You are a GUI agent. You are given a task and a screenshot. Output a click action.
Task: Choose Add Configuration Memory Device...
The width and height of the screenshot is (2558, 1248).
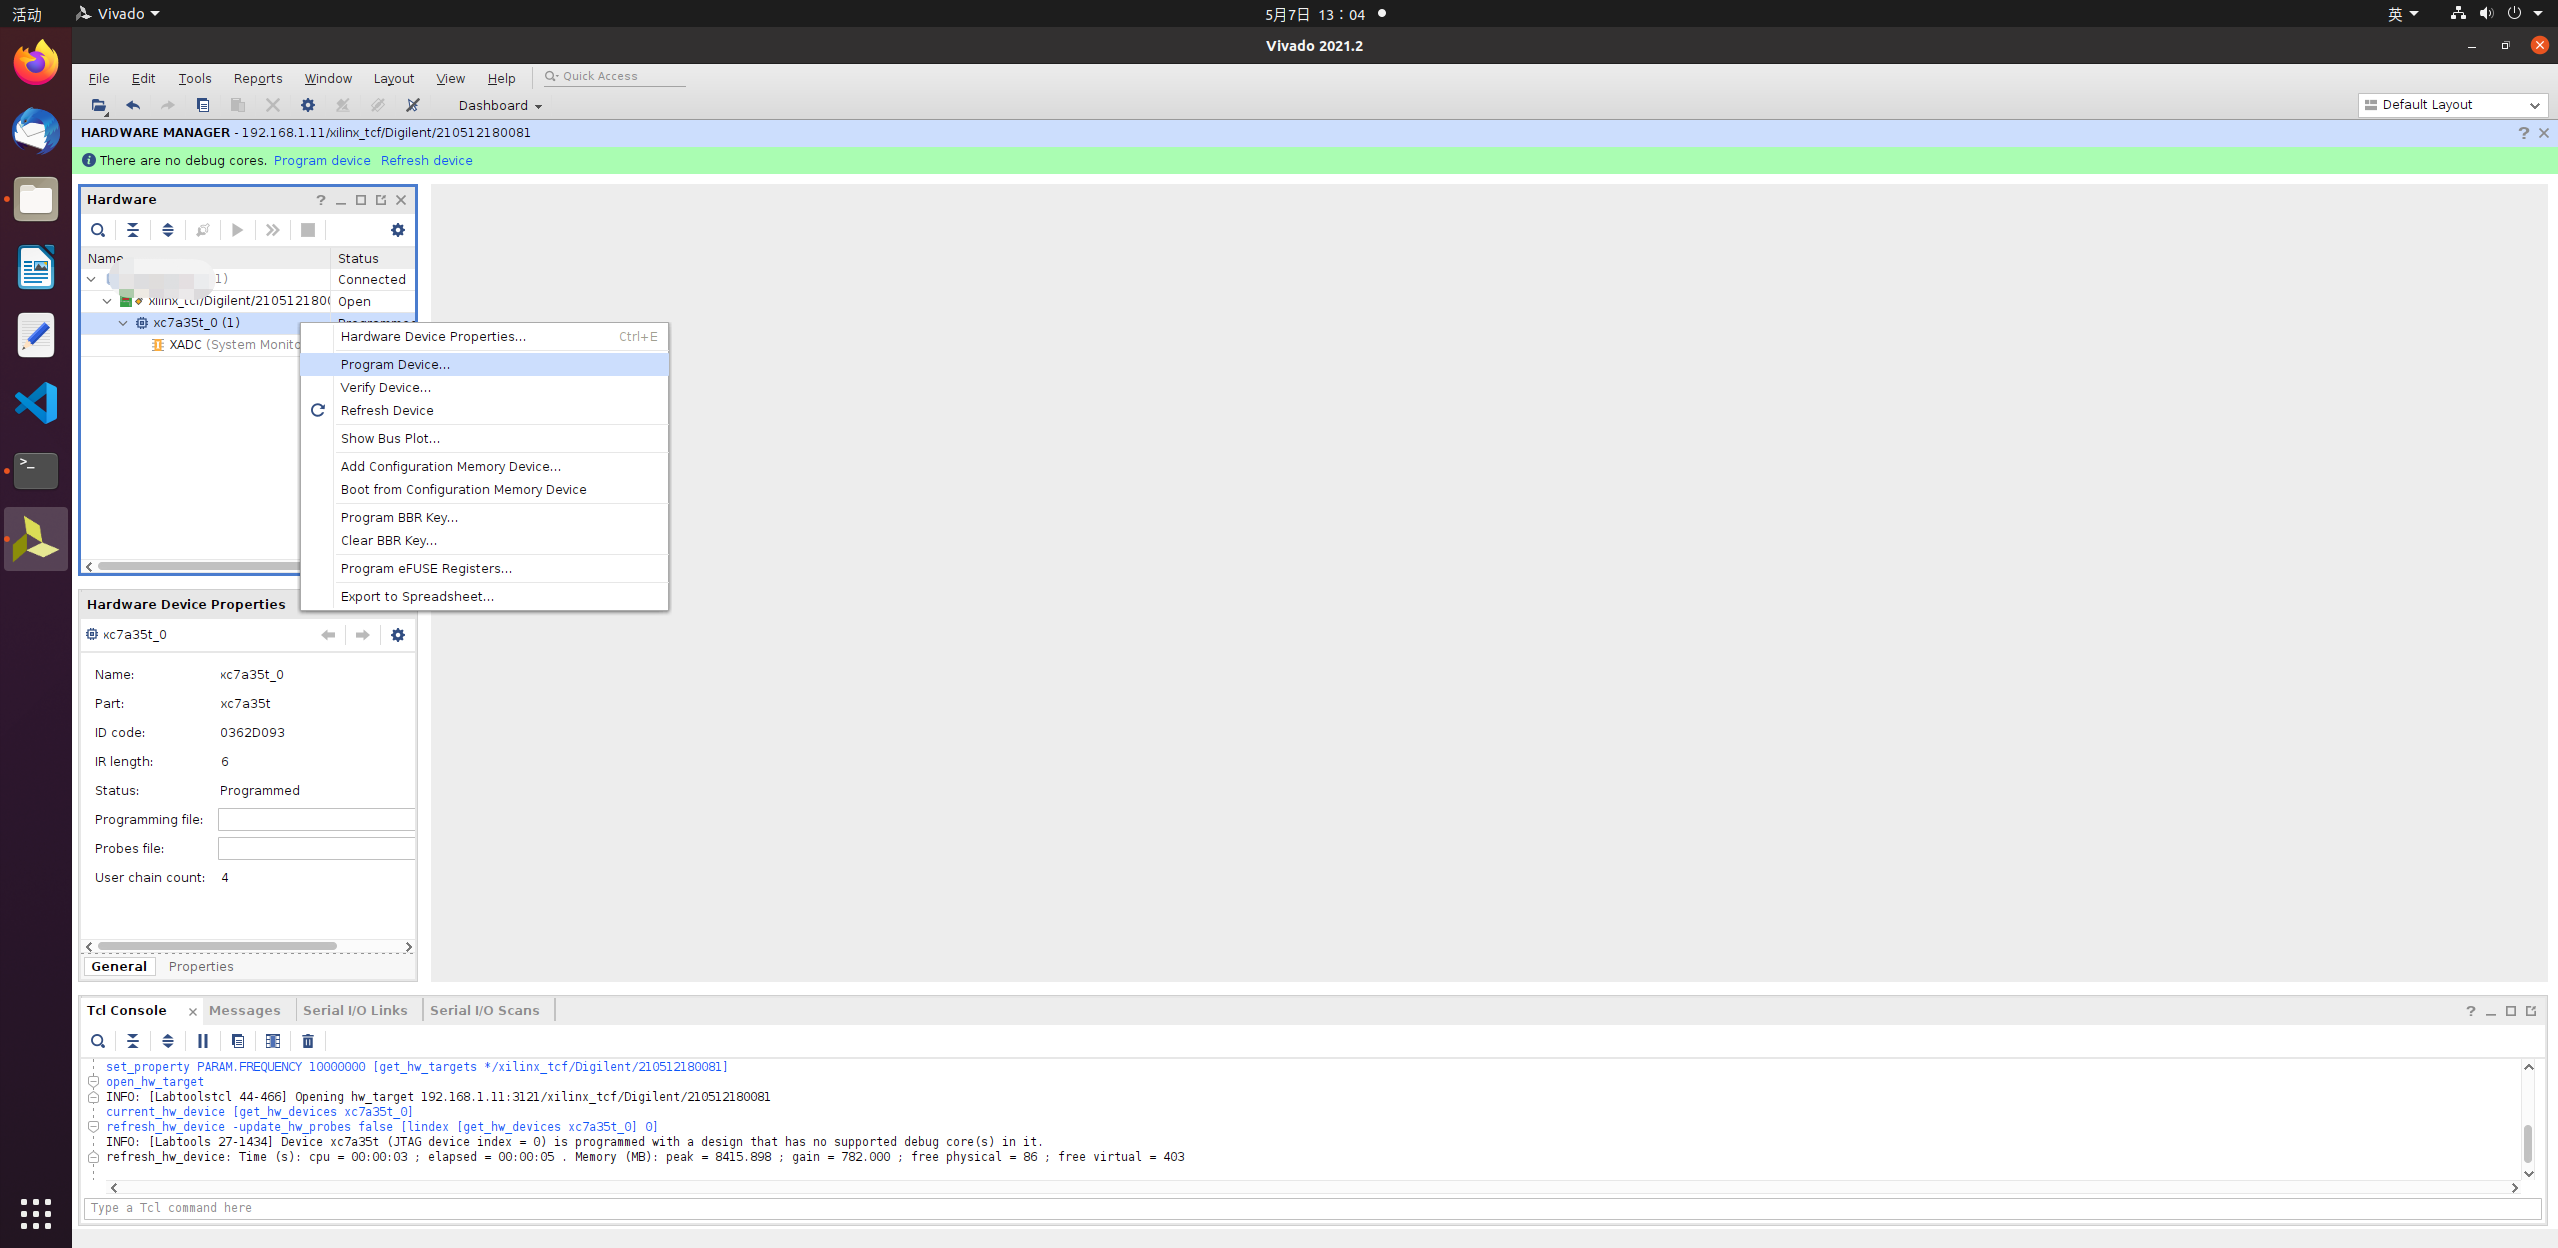tap(450, 466)
